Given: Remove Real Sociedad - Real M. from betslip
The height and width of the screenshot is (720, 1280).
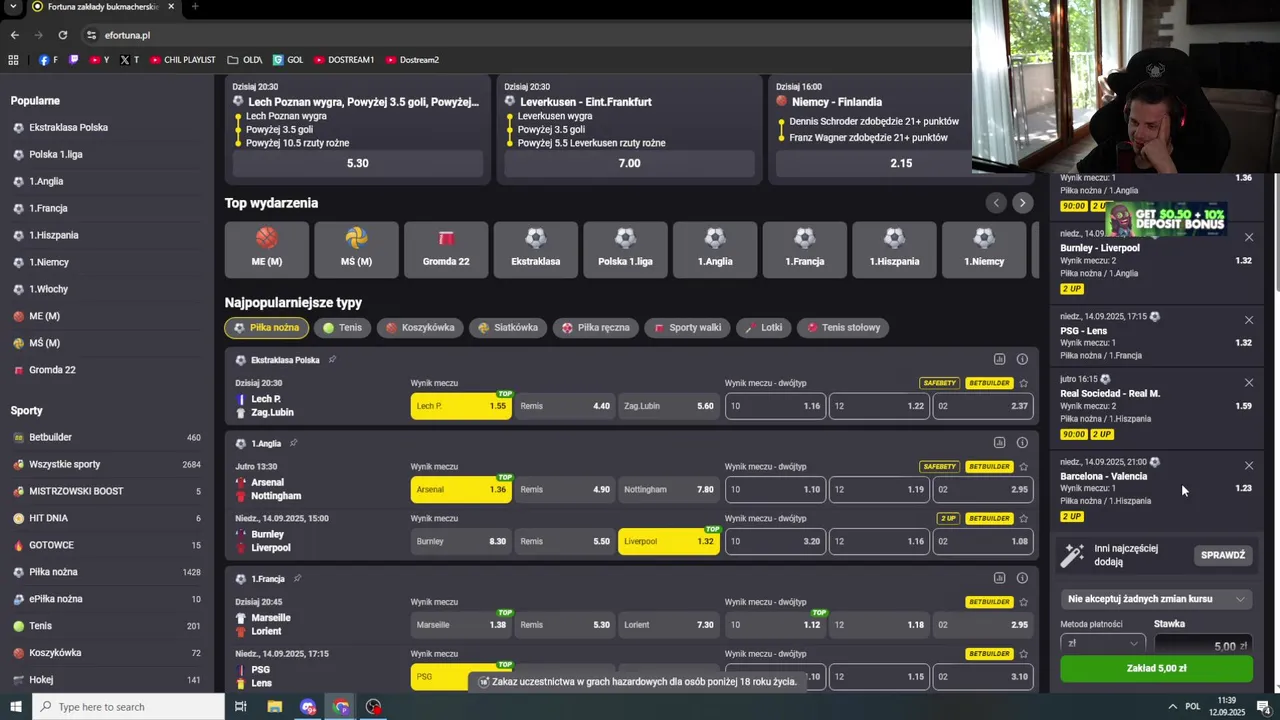Looking at the screenshot, I should tap(1249, 383).
